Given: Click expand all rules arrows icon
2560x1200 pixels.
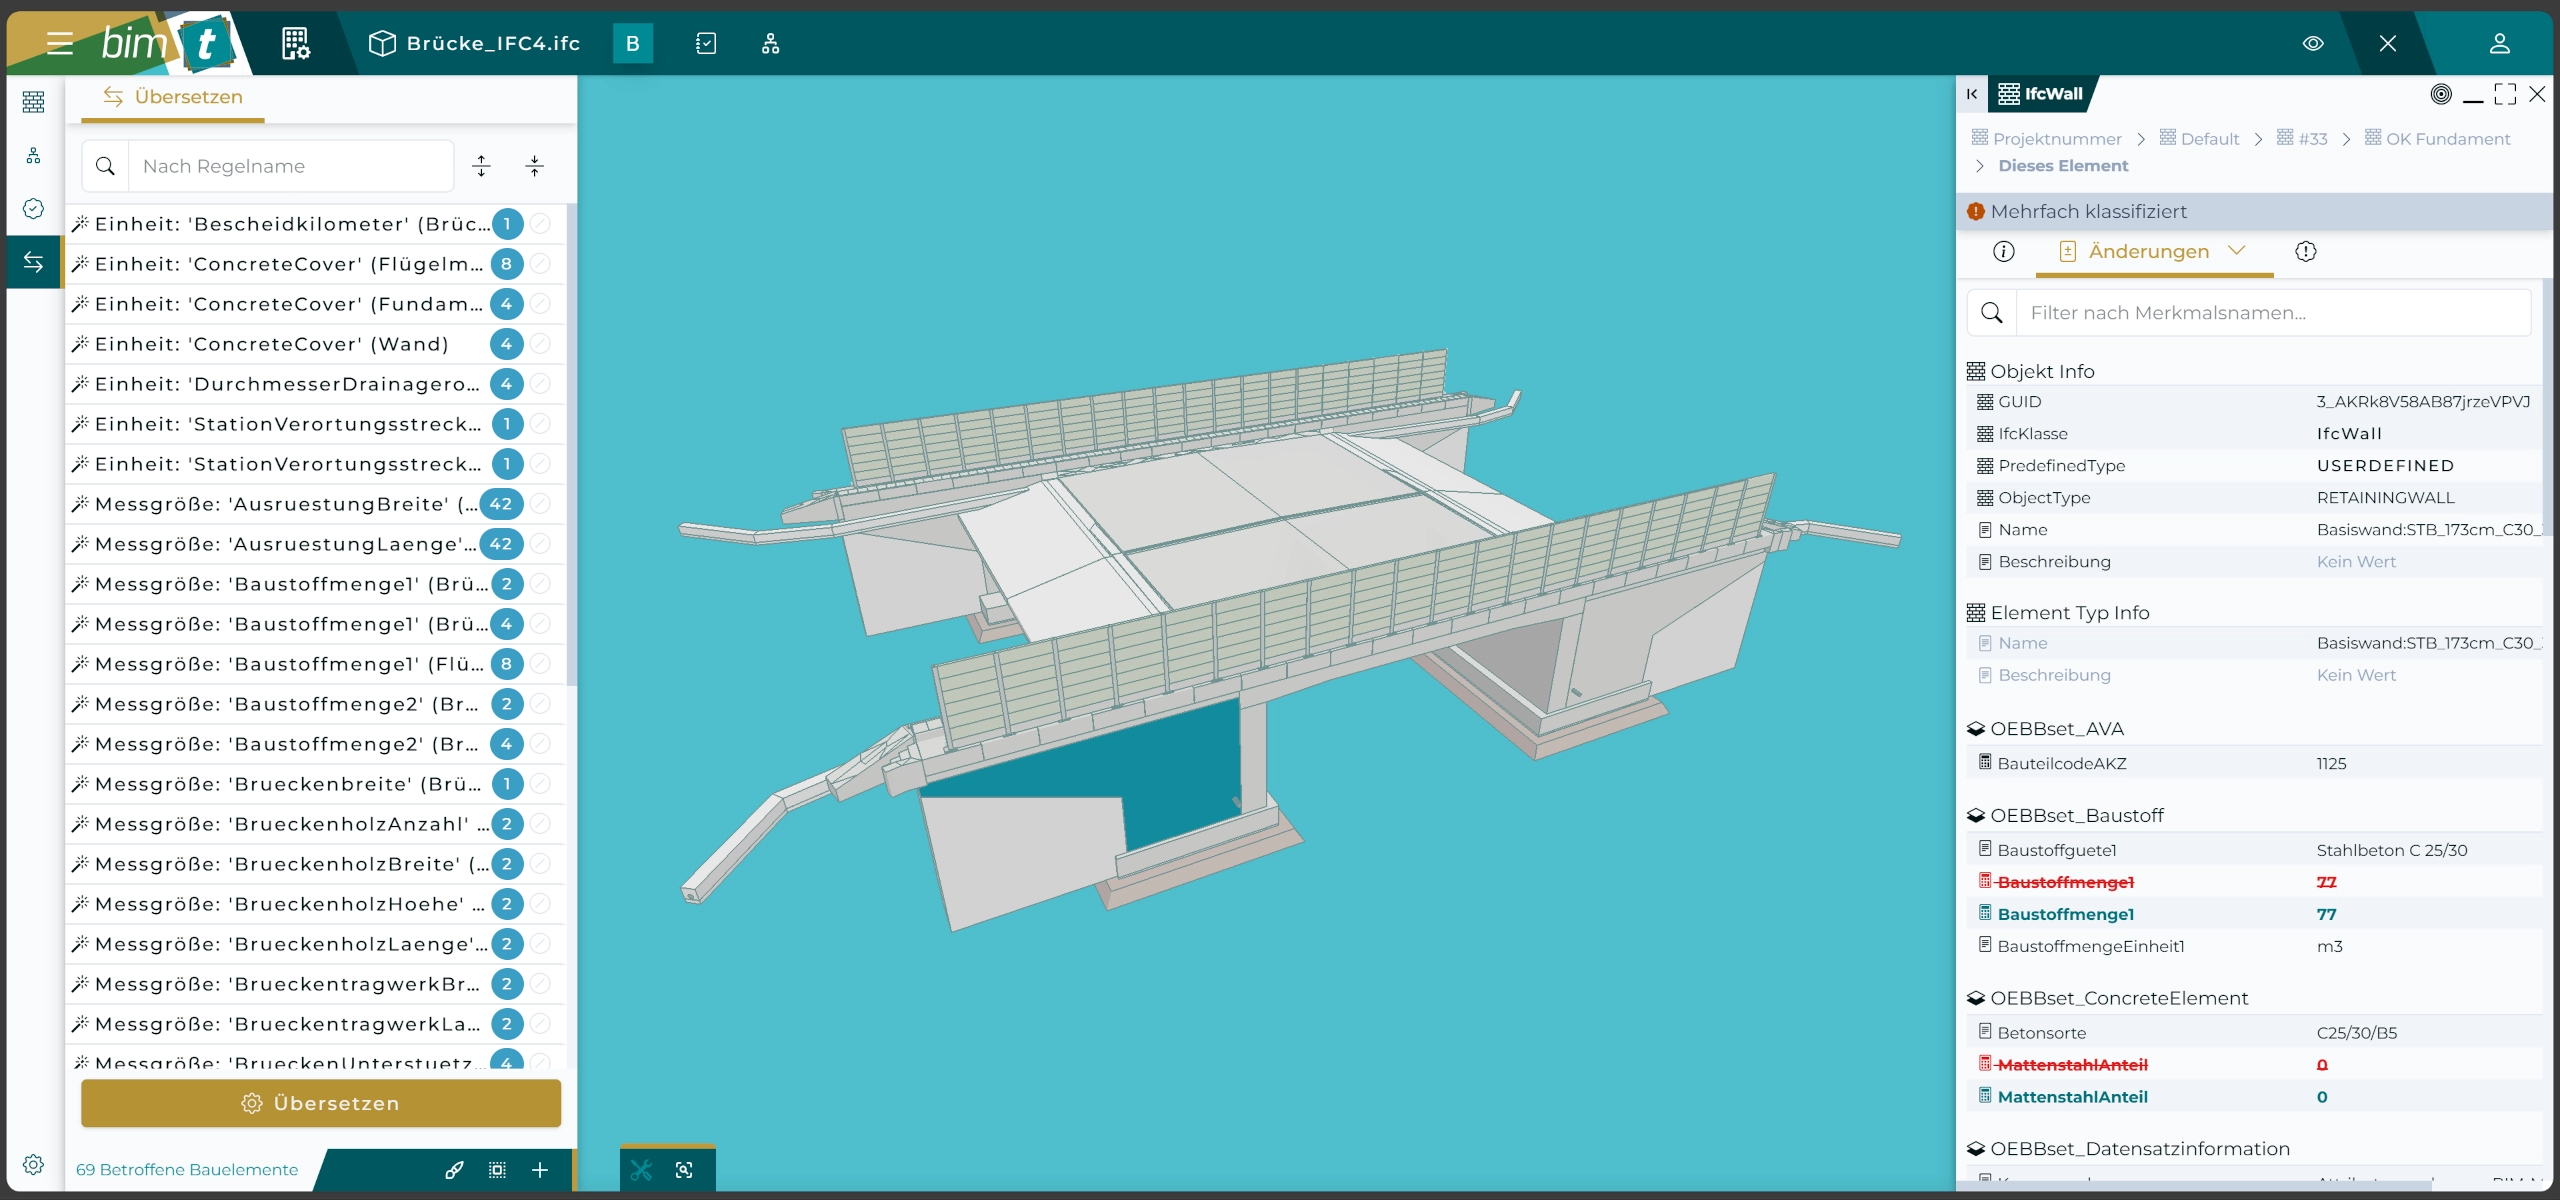Looking at the screenshot, I should click(x=481, y=166).
